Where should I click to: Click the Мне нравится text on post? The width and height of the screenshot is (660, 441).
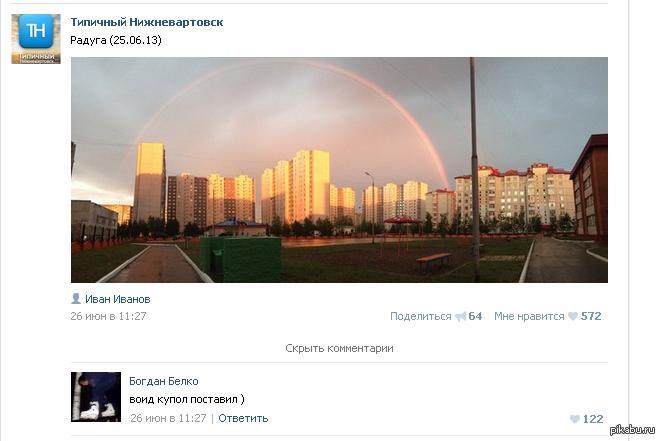tap(529, 316)
